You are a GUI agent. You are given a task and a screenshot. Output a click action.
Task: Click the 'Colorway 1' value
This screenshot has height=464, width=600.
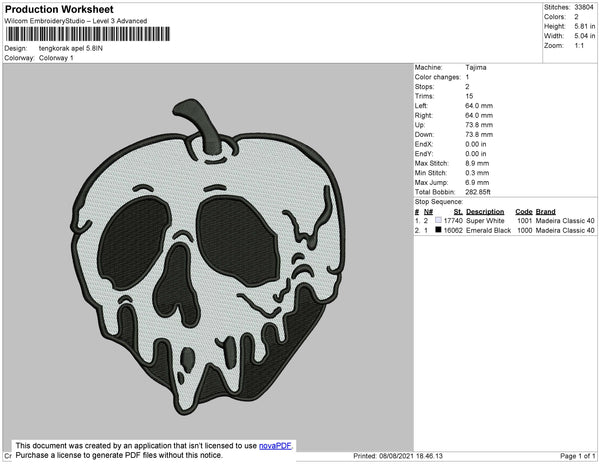(x=56, y=58)
